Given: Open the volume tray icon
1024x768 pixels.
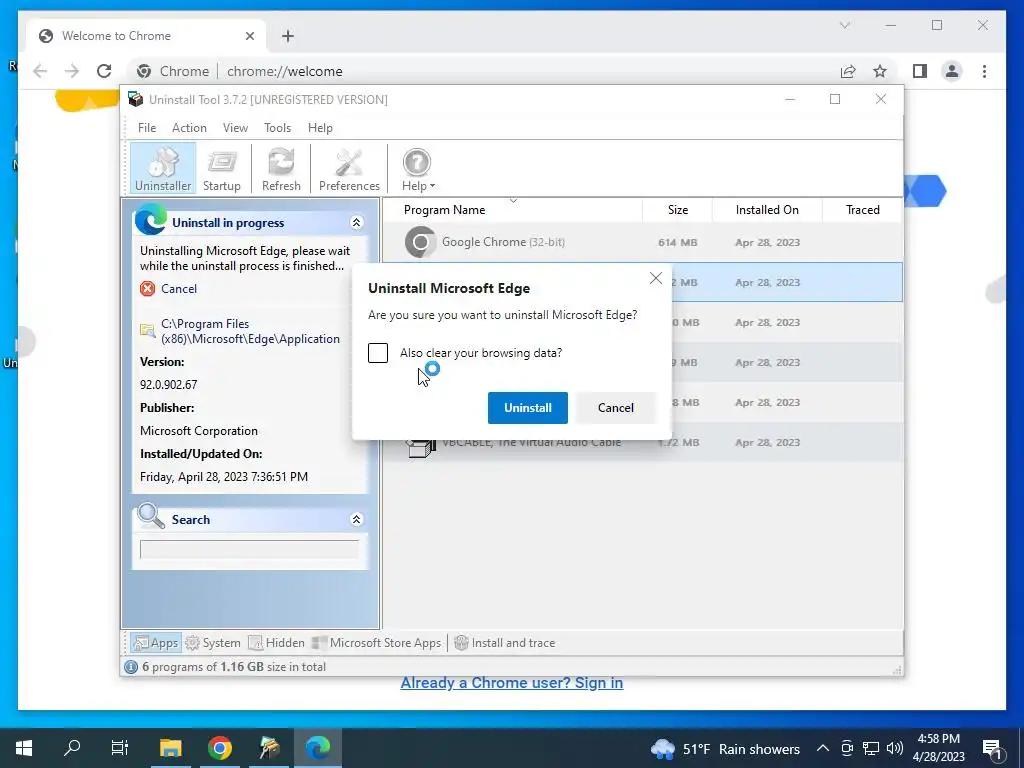Looking at the screenshot, I should [895, 748].
